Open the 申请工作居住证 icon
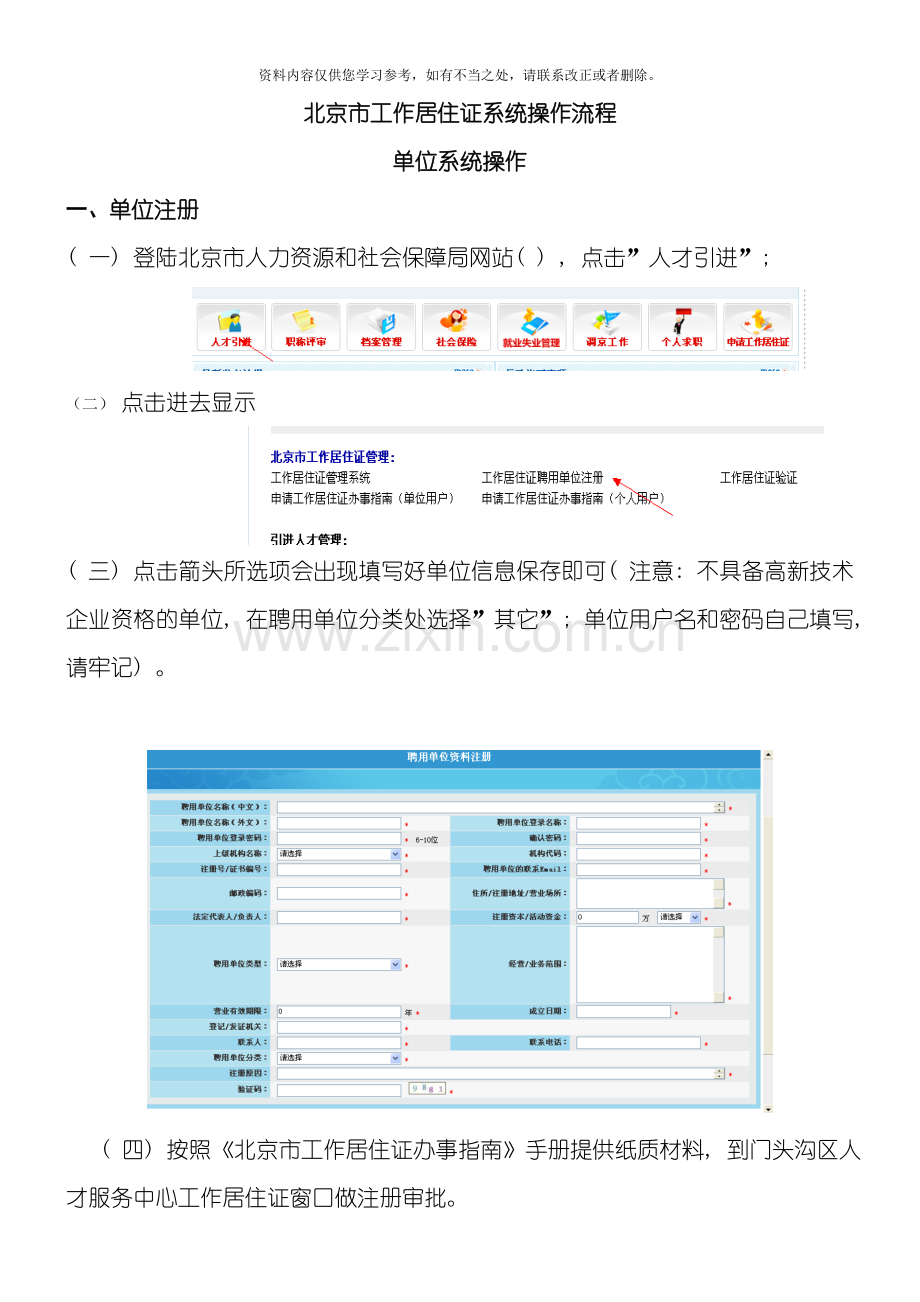The height and width of the screenshot is (1302, 920). [x=758, y=327]
